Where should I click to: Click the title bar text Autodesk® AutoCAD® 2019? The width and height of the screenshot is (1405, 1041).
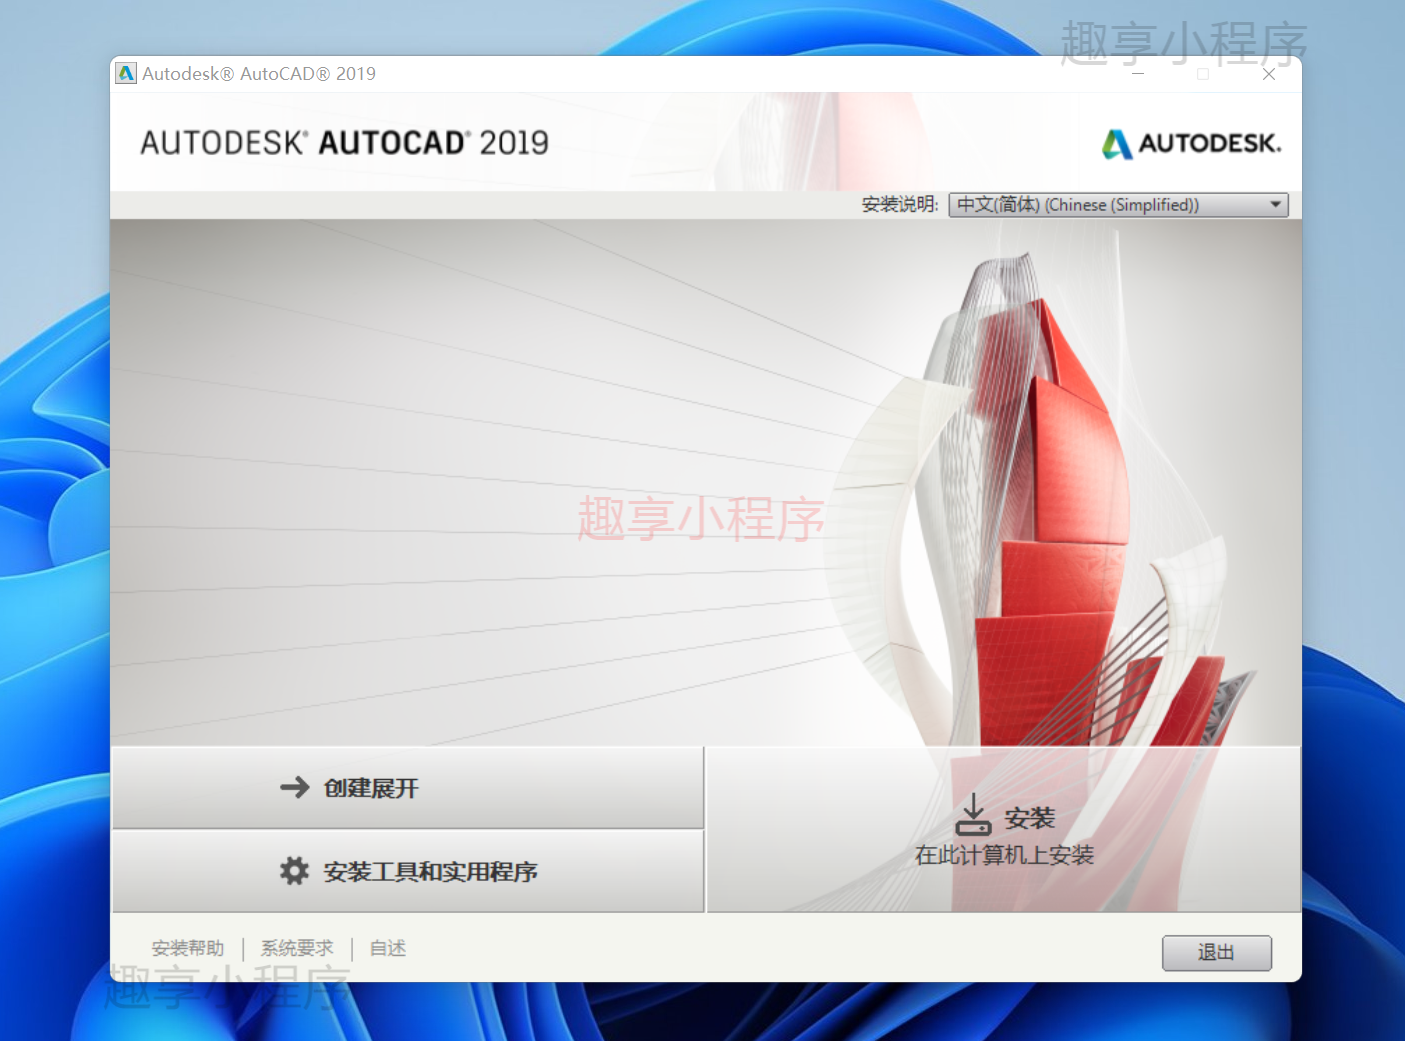(259, 74)
